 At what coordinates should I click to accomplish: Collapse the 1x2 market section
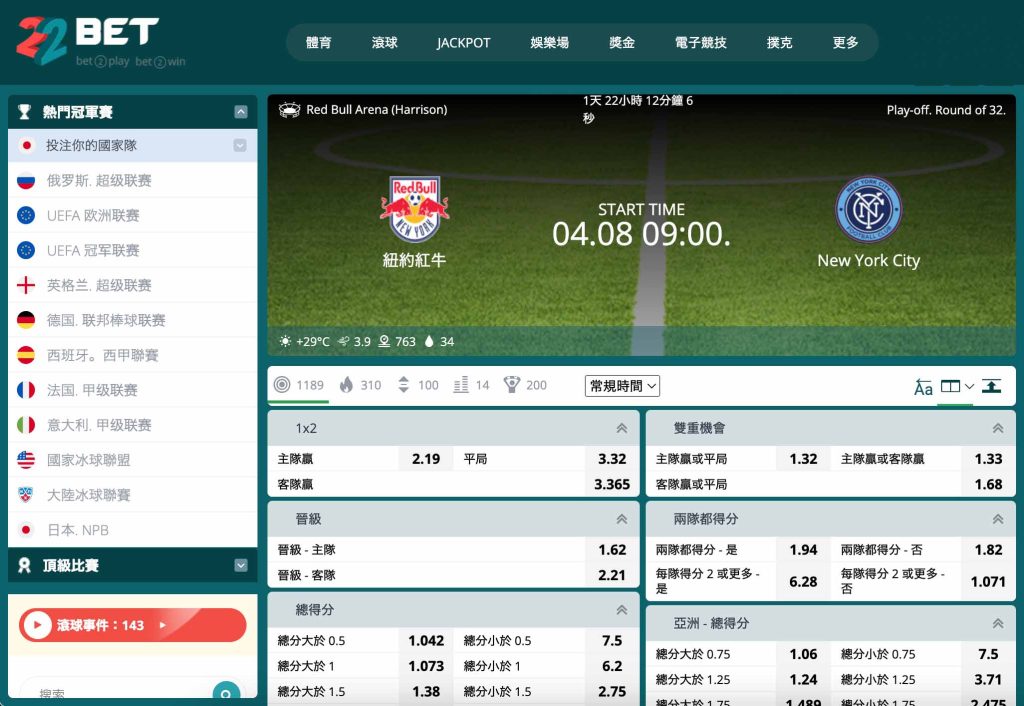(x=622, y=428)
